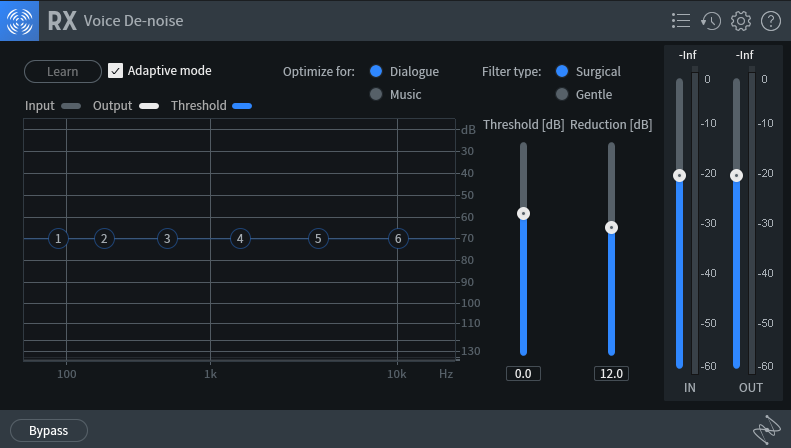Click the Threshold legend blue swatch

242,106
